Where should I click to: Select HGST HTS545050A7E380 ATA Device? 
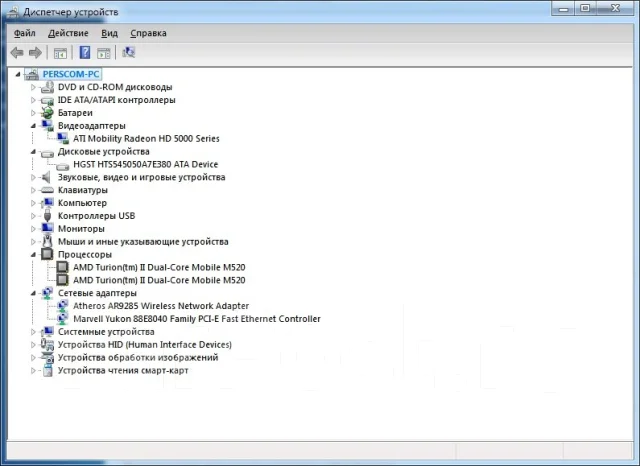tap(146, 164)
